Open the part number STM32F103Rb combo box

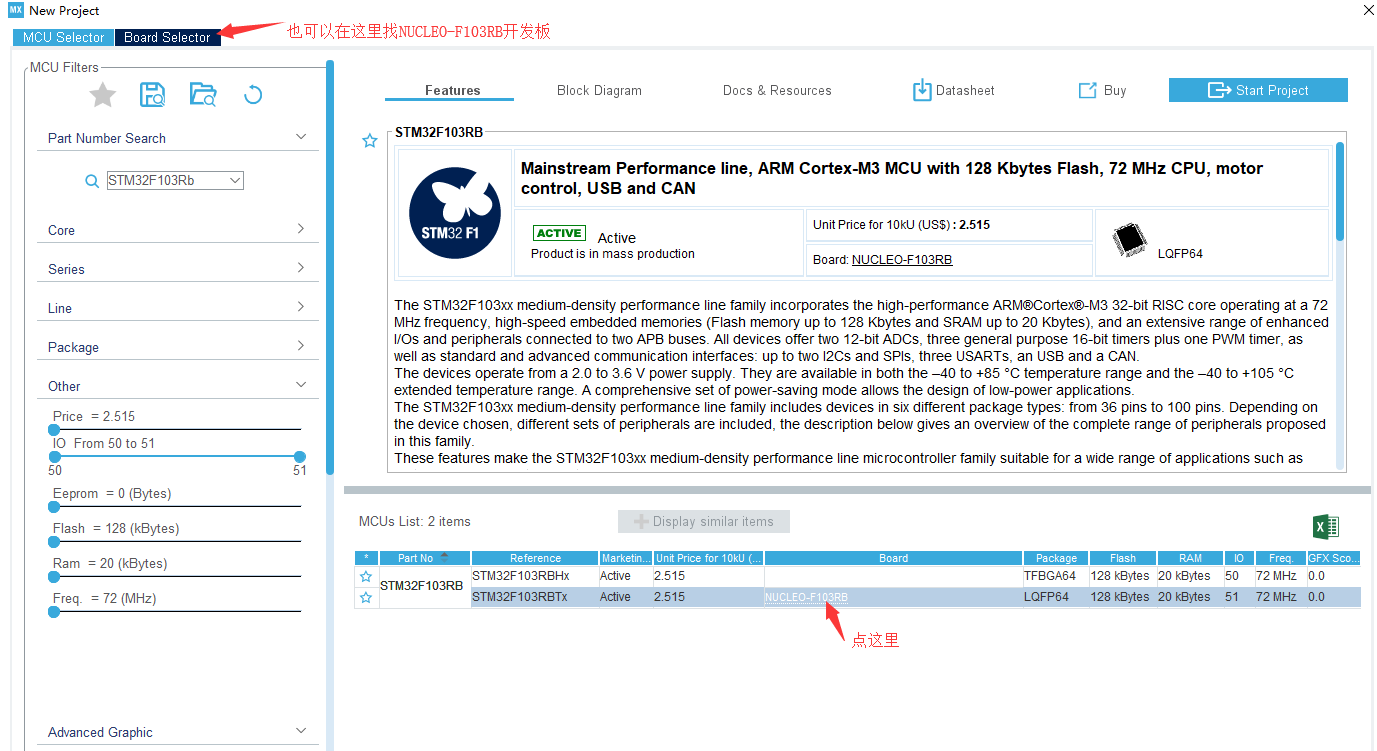(x=175, y=181)
